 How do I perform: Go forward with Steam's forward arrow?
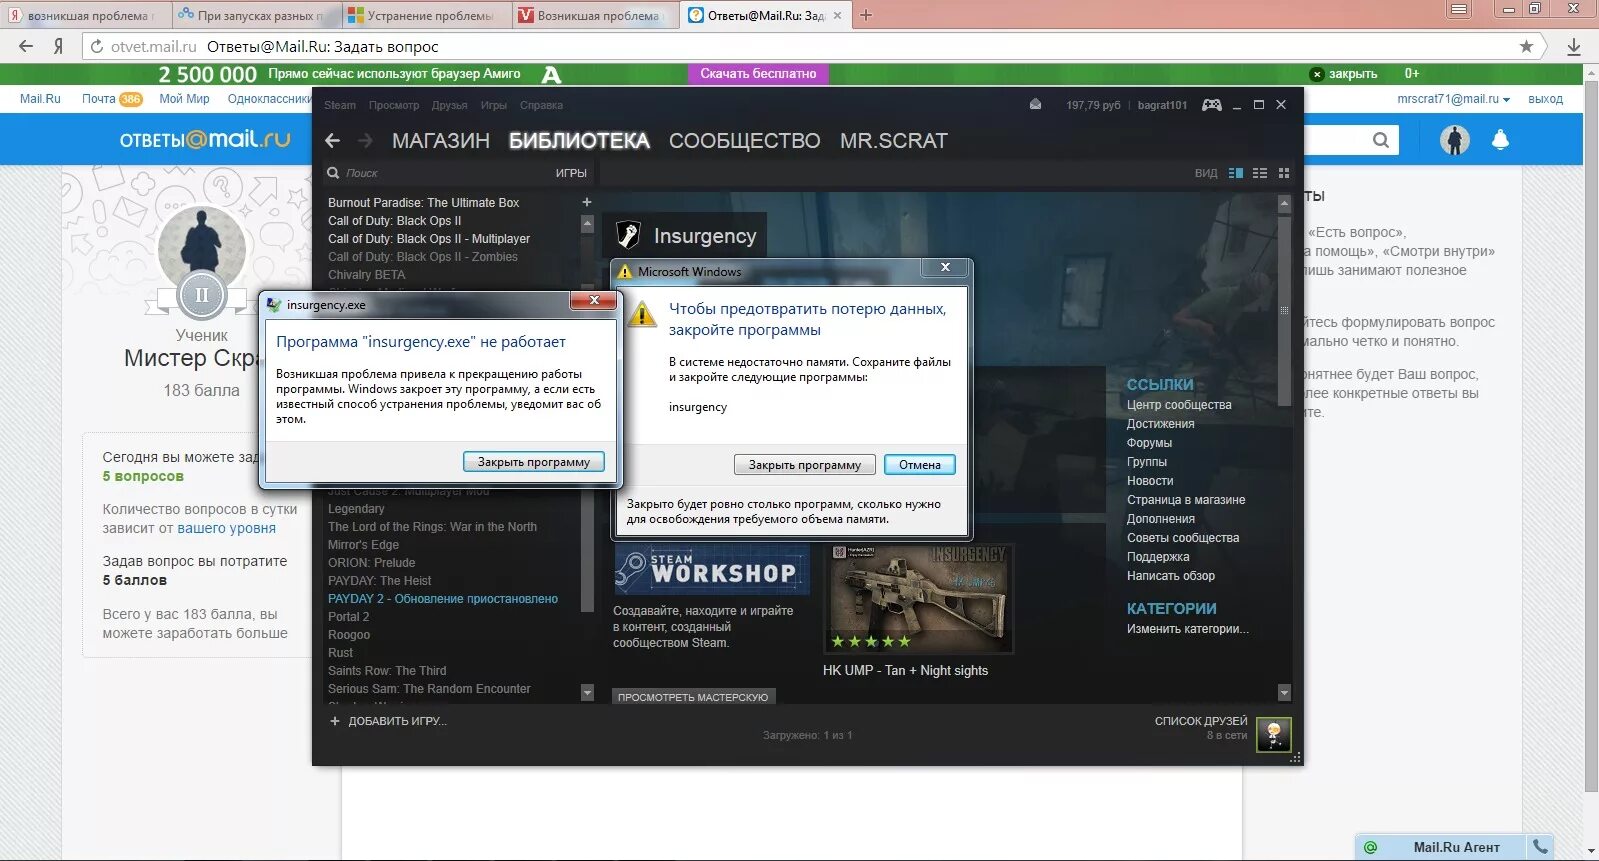[x=365, y=141]
